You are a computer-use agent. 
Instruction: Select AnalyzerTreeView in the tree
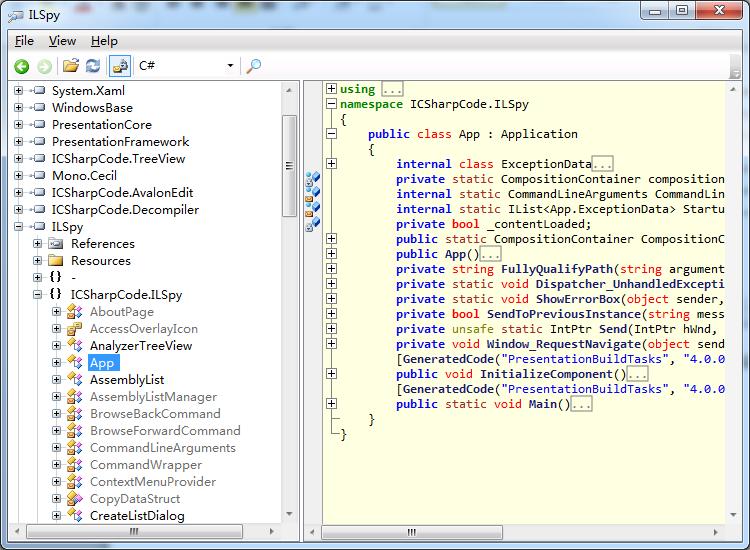(140, 346)
